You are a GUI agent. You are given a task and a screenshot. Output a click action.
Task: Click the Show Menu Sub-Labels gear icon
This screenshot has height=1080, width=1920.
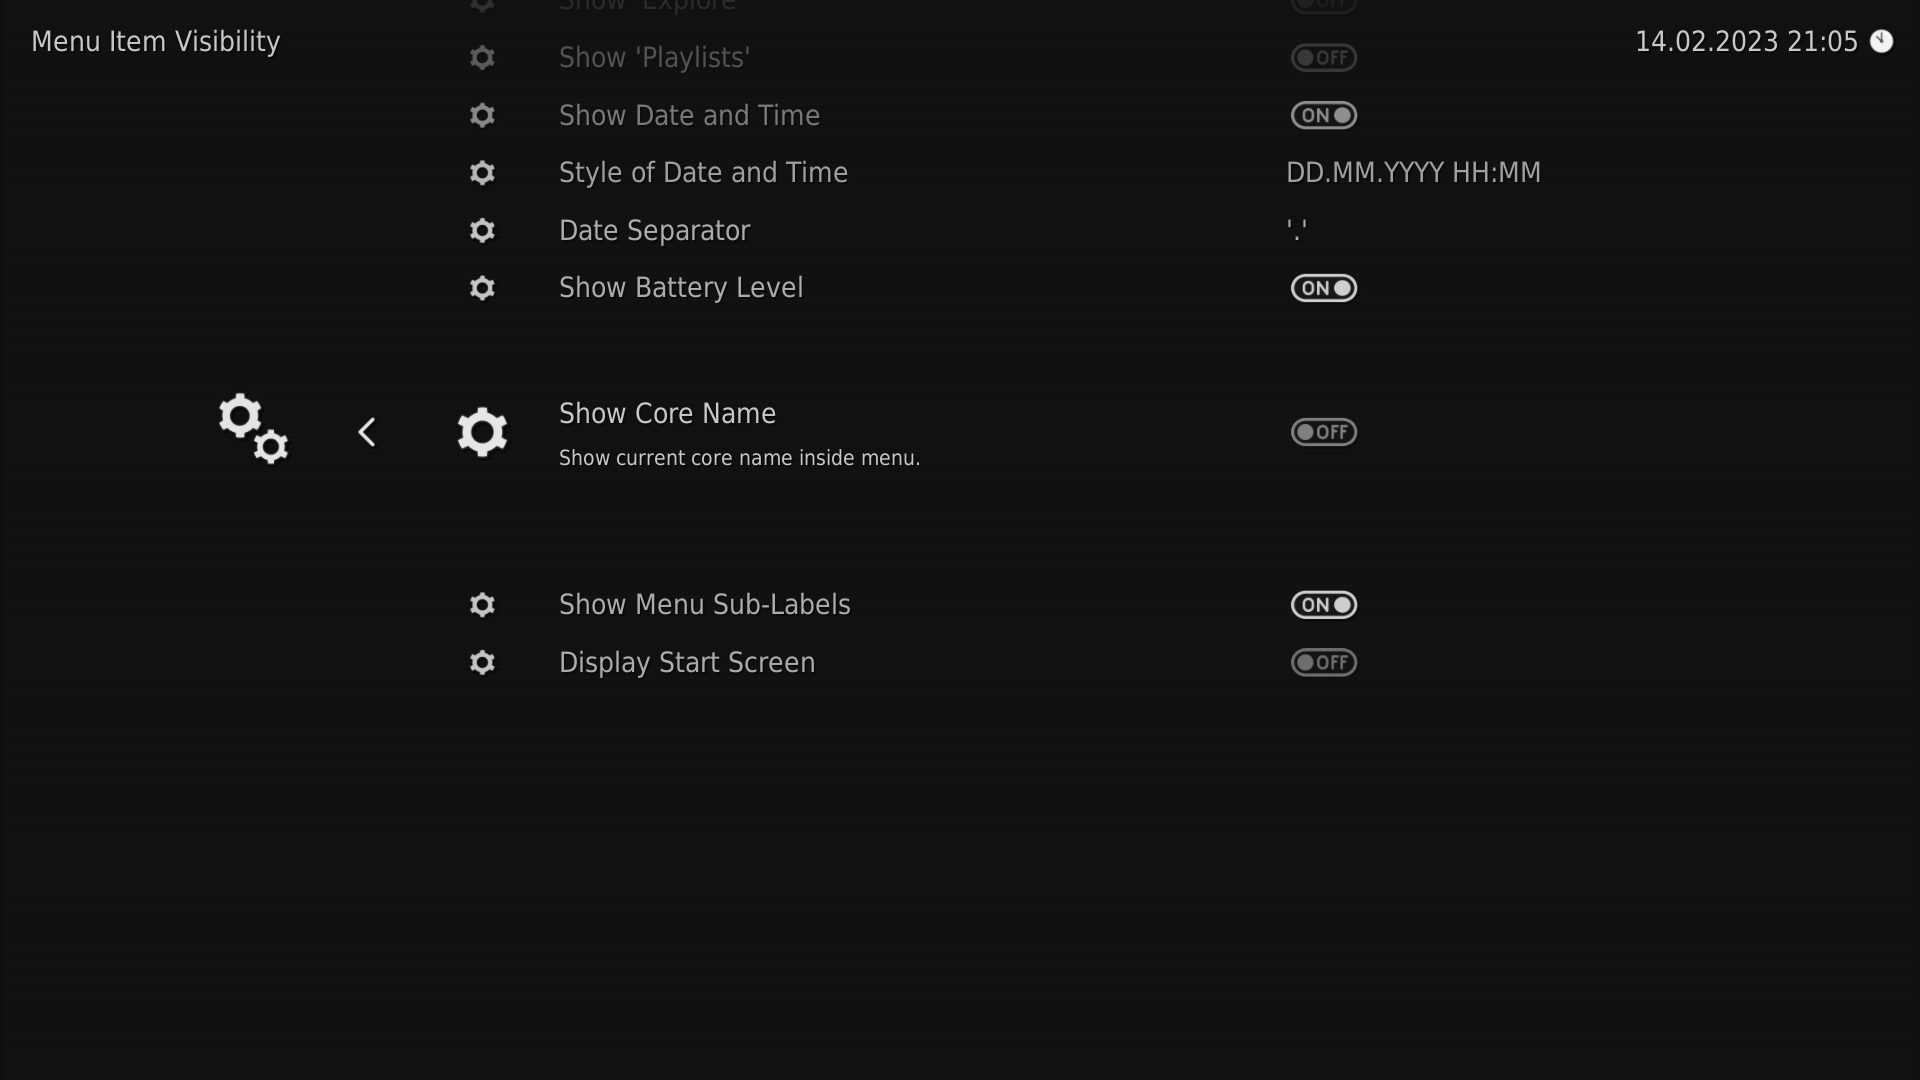point(482,605)
